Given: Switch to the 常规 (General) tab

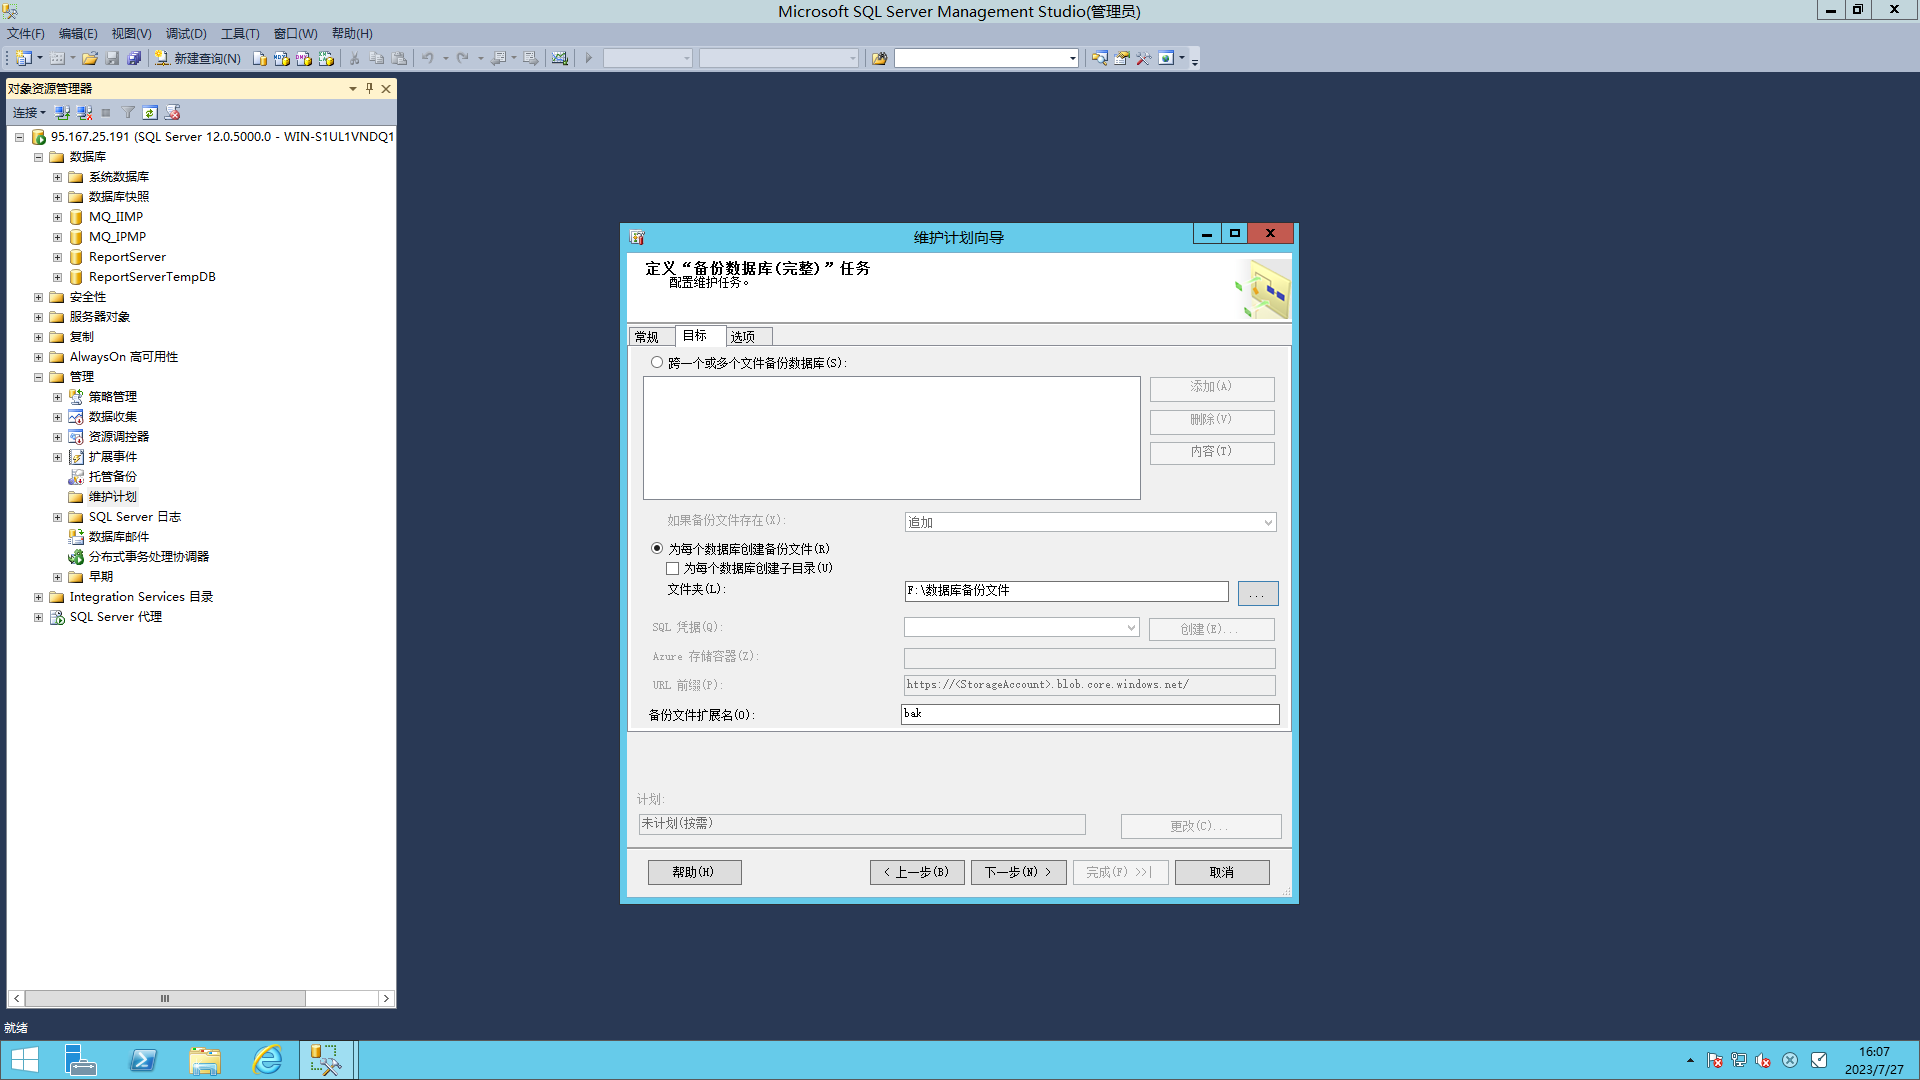Looking at the screenshot, I should (647, 337).
